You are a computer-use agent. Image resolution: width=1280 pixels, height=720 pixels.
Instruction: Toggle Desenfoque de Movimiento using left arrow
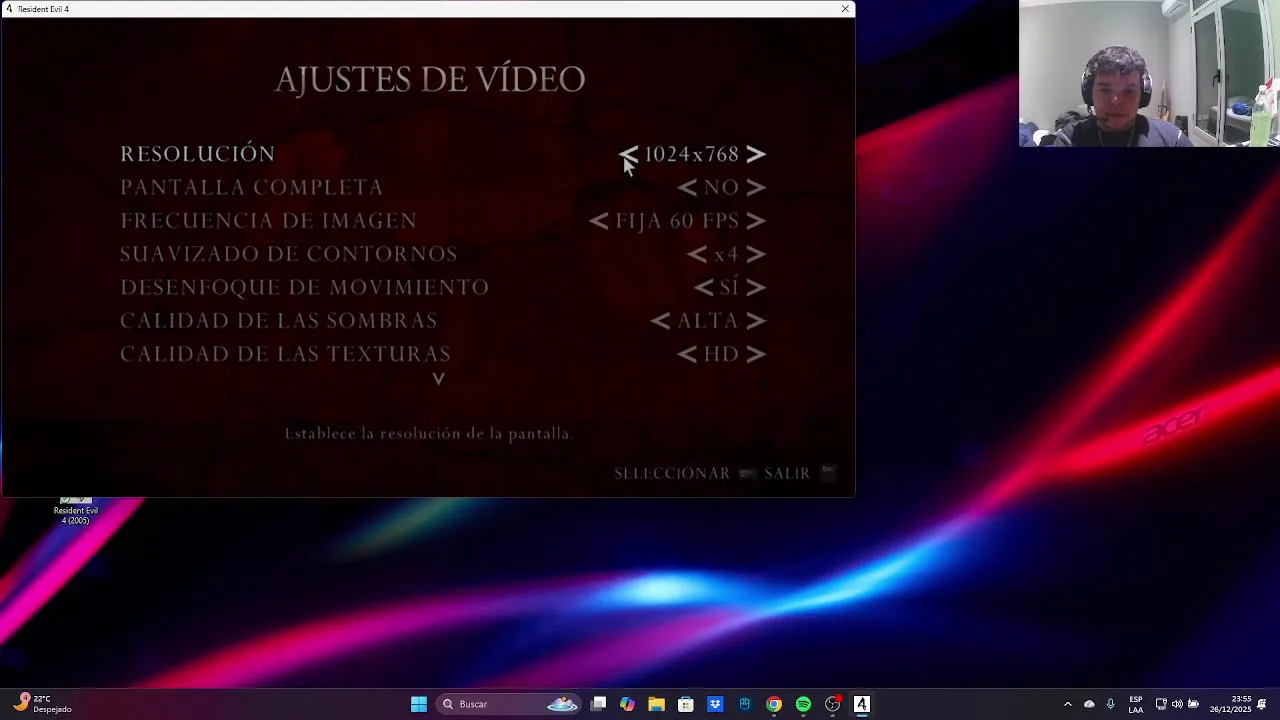704,287
